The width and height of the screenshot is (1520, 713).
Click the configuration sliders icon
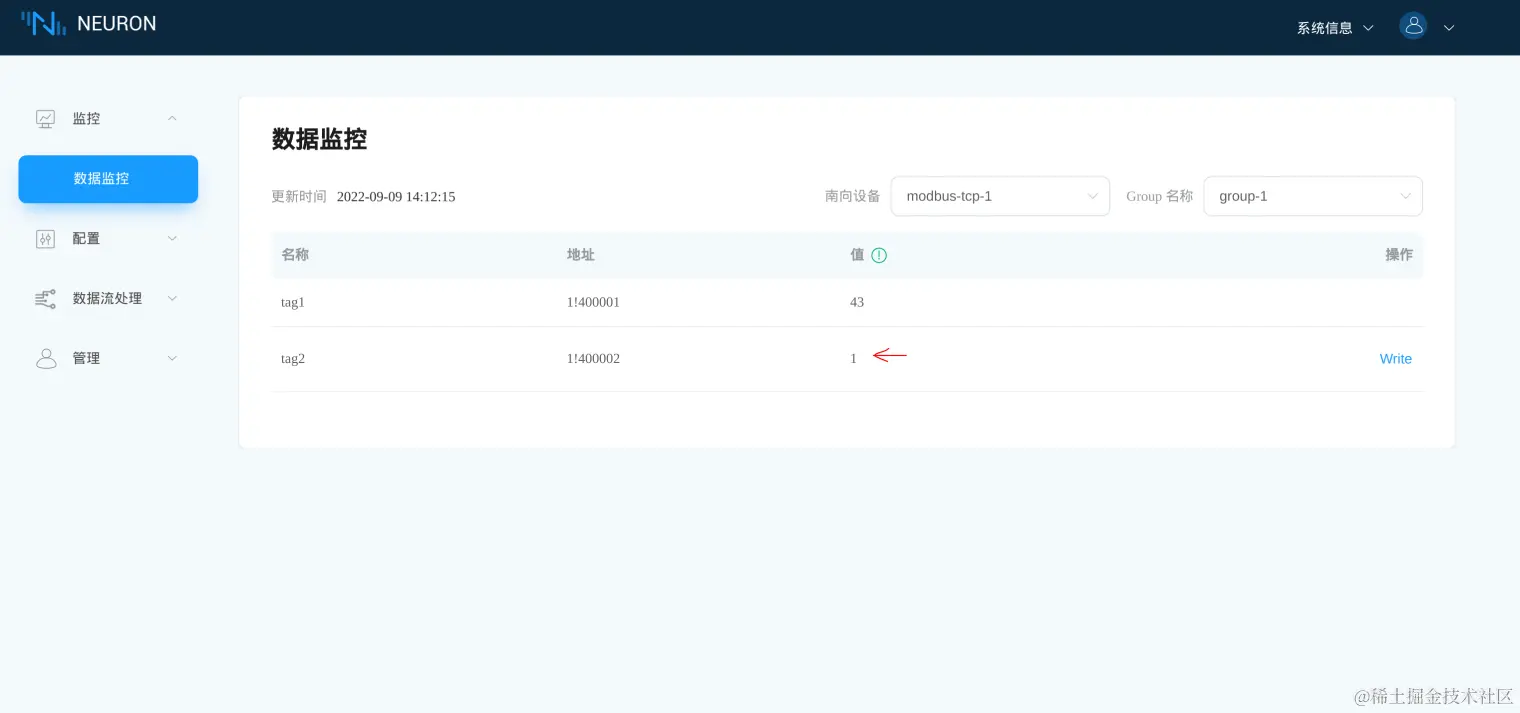[46, 239]
